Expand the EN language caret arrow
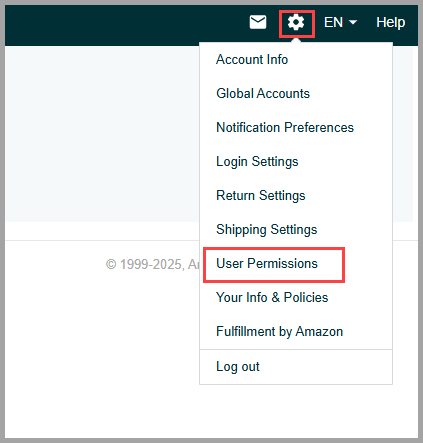Screen dimensions: 423x443 pos(353,22)
